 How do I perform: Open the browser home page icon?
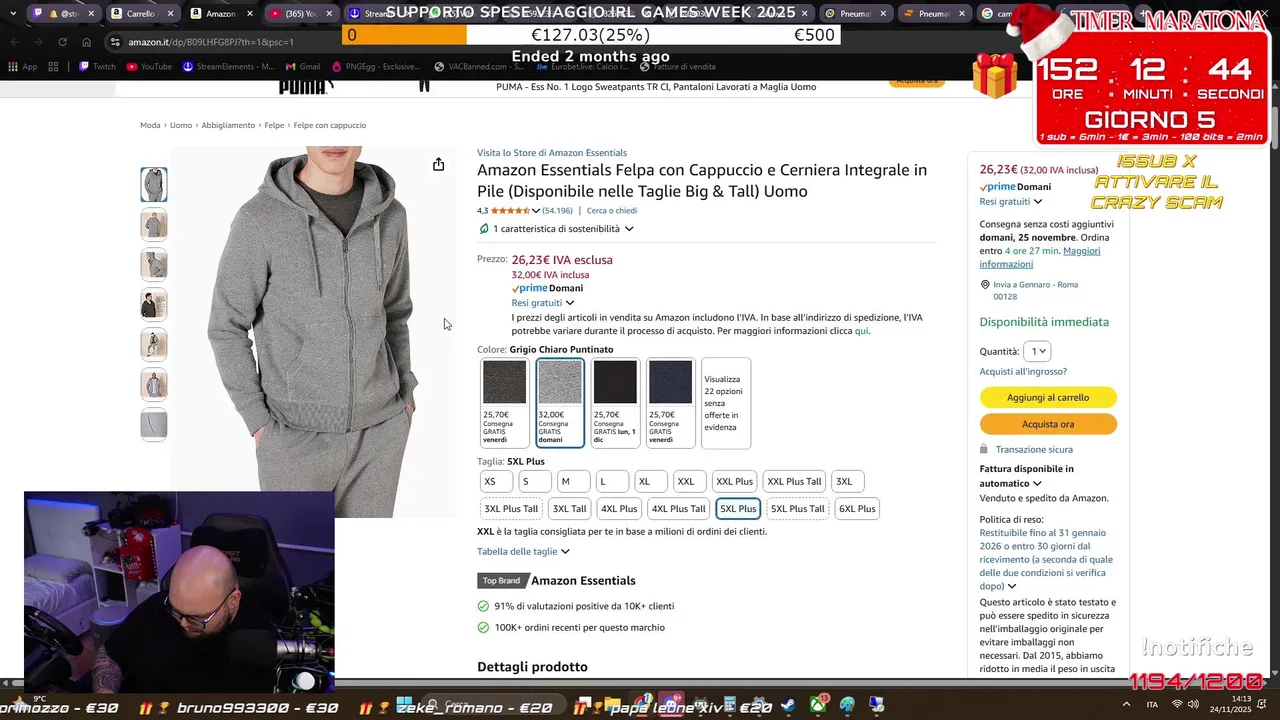point(86,42)
